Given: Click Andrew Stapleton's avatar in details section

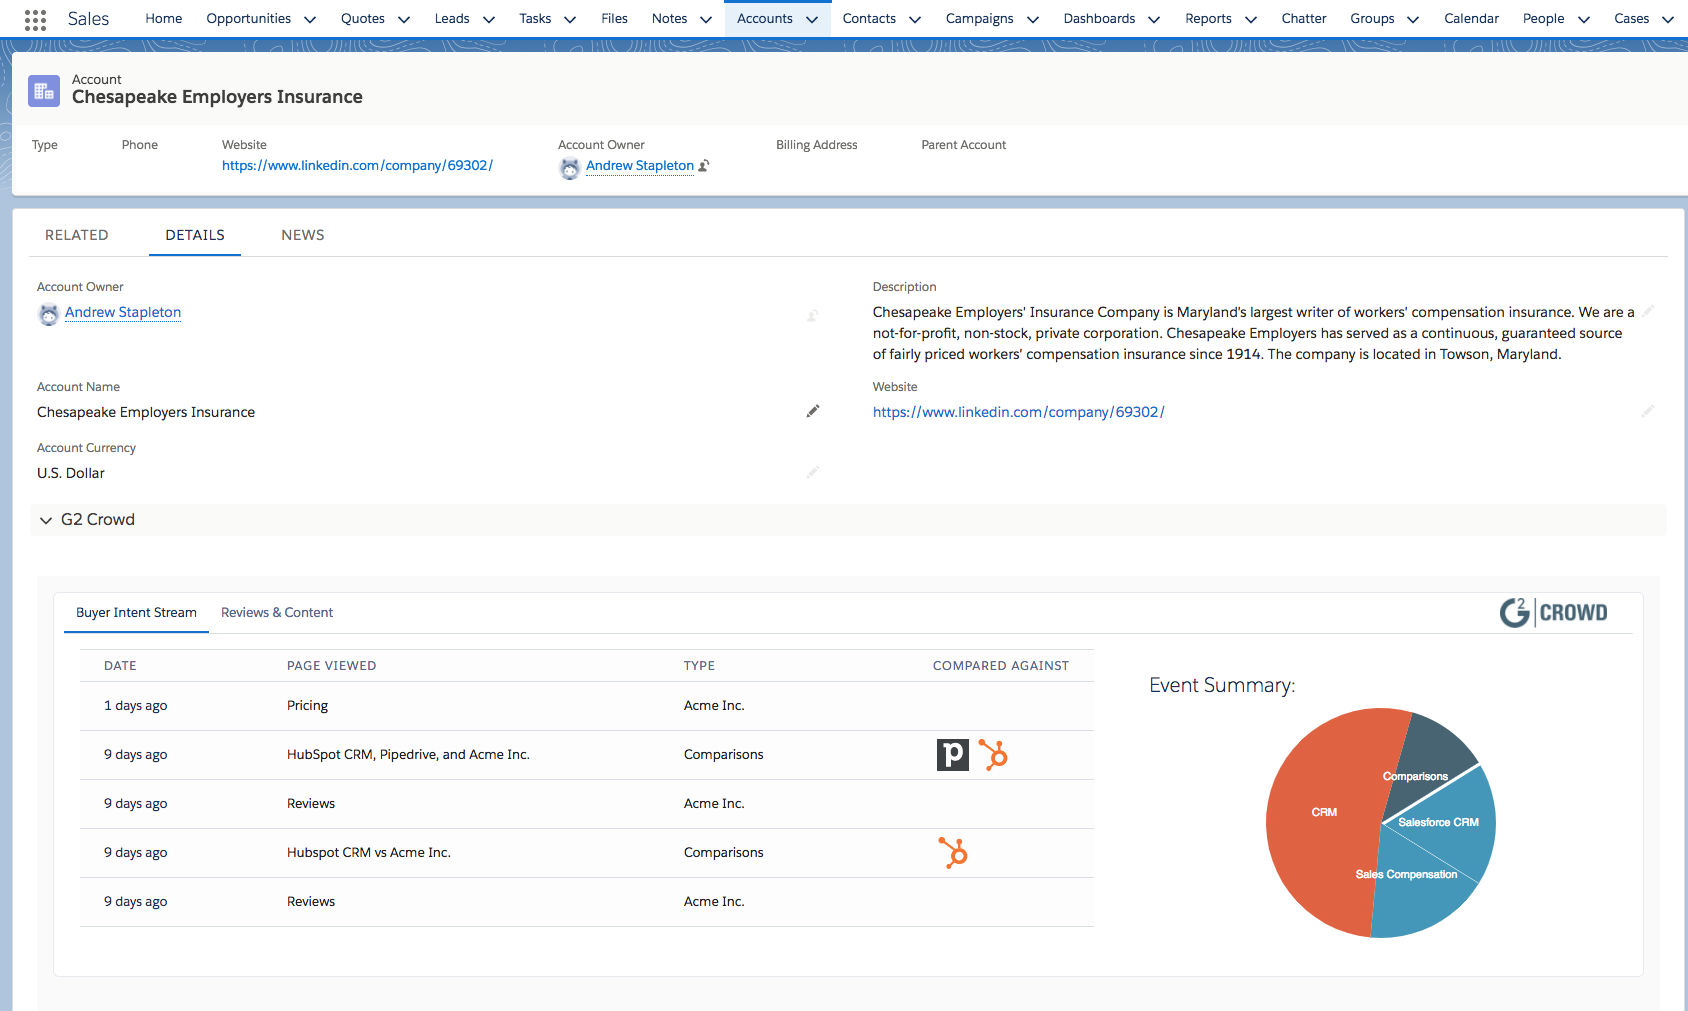Looking at the screenshot, I should click(x=48, y=314).
